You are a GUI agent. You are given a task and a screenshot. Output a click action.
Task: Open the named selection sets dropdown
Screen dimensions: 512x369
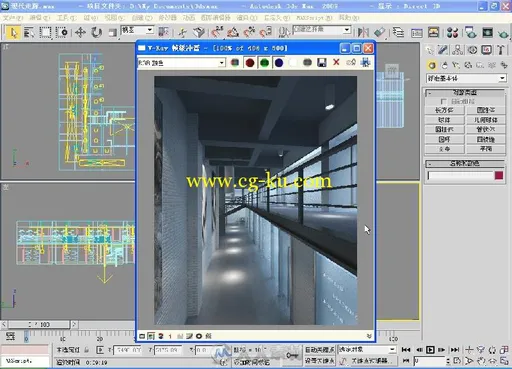coord(322,30)
